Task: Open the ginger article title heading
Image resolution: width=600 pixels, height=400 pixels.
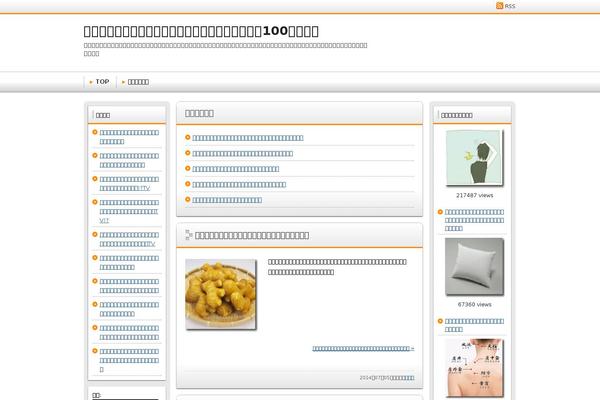Action: click(252, 235)
